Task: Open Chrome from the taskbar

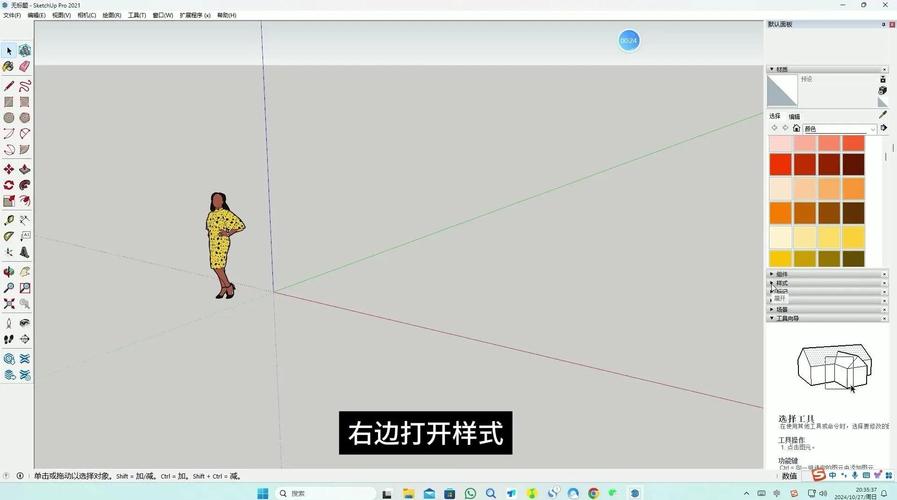Action: click(594, 493)
